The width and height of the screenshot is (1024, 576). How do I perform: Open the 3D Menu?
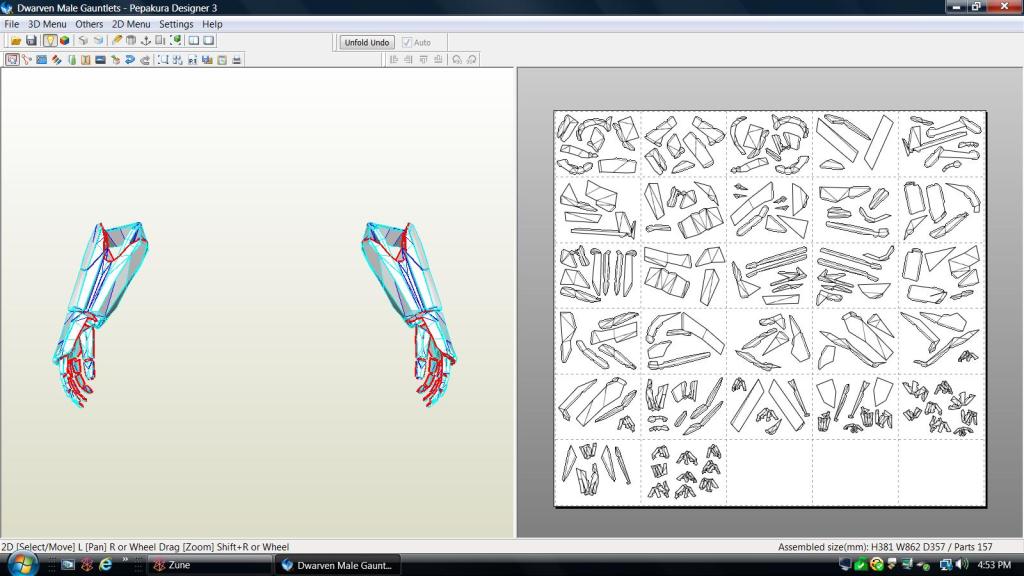click(47, 24)
